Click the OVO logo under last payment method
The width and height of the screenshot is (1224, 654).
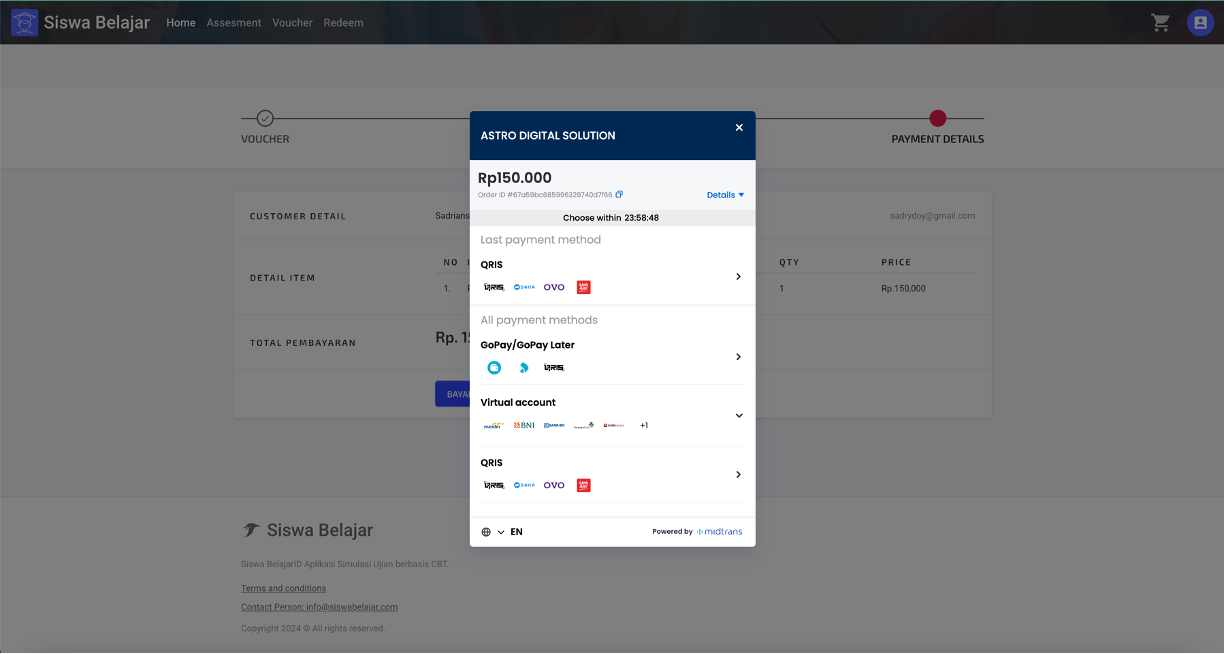(554, 287)
